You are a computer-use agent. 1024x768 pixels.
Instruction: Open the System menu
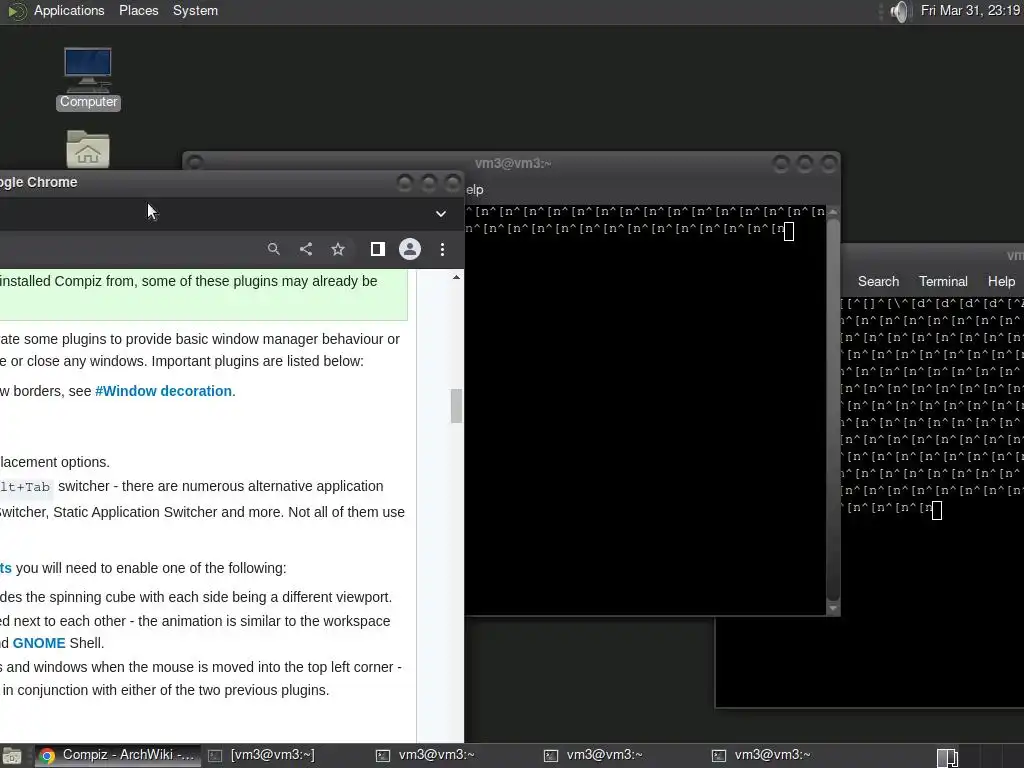[x=195, y=10]
